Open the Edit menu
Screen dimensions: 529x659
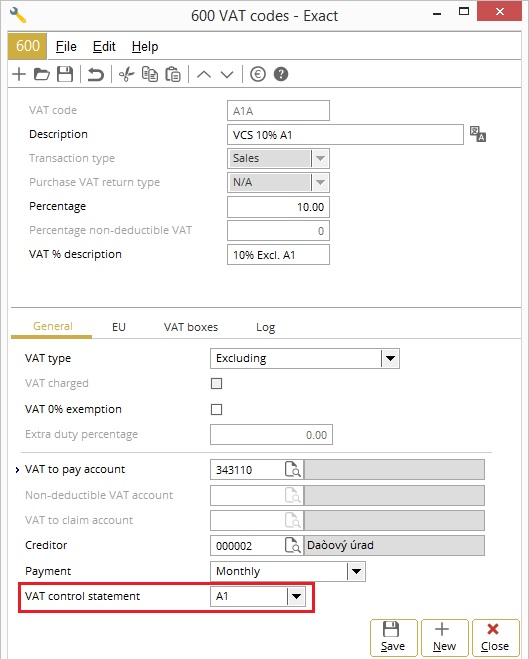pyautogui.click(x=104, y=46)
